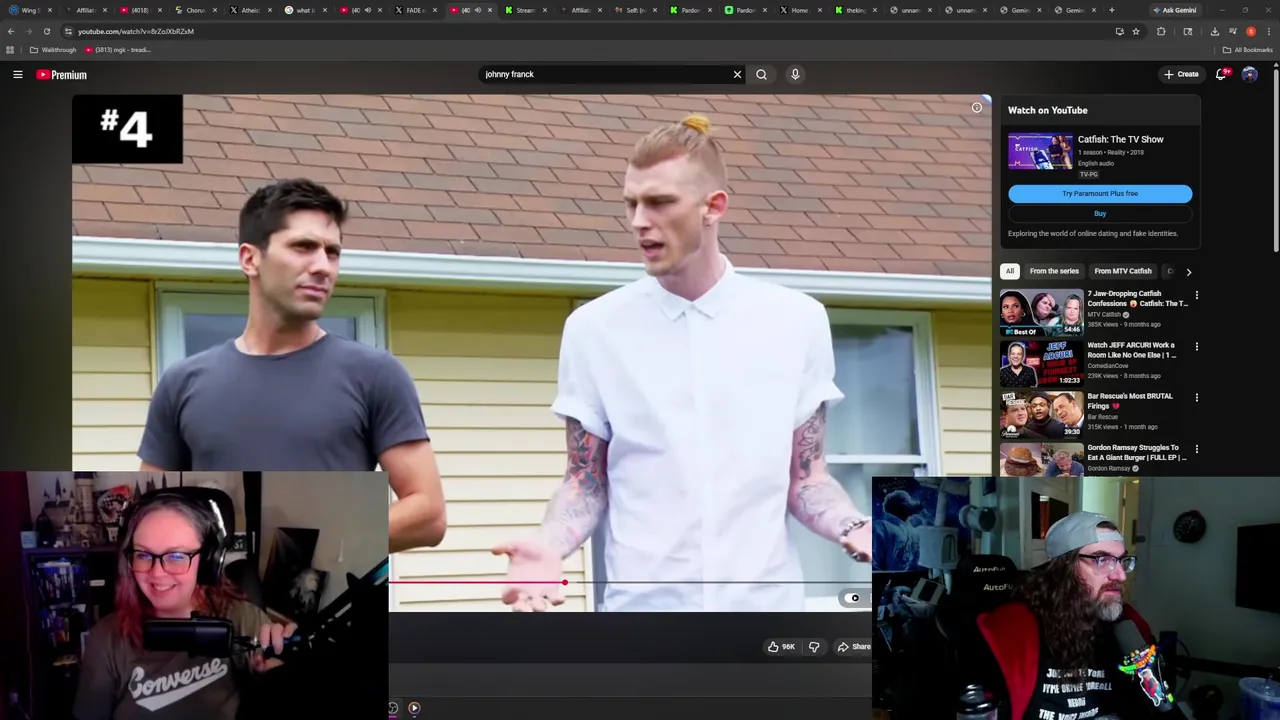Bookmark this page with the star icon
This screenshot has height=720, width=1280.
pos(1136,31)
